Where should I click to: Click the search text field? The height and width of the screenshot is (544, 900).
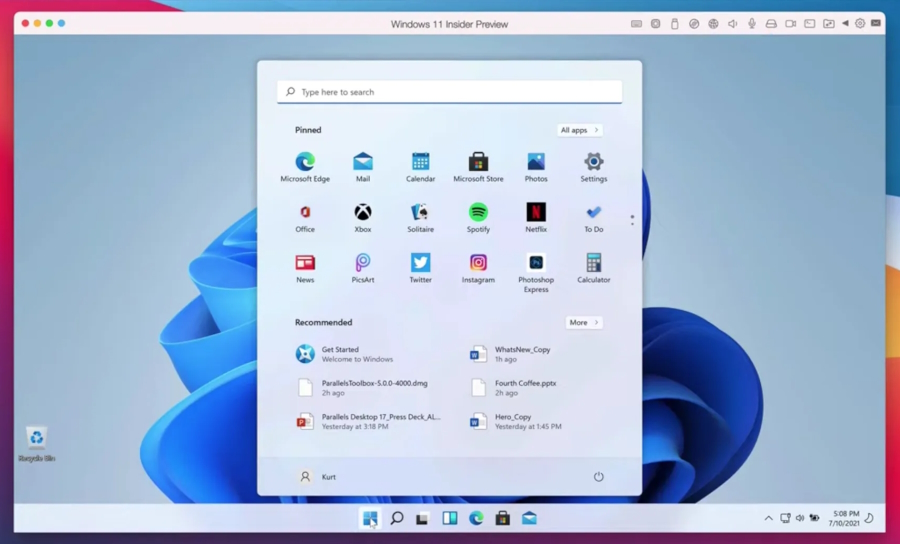point(450,92)
